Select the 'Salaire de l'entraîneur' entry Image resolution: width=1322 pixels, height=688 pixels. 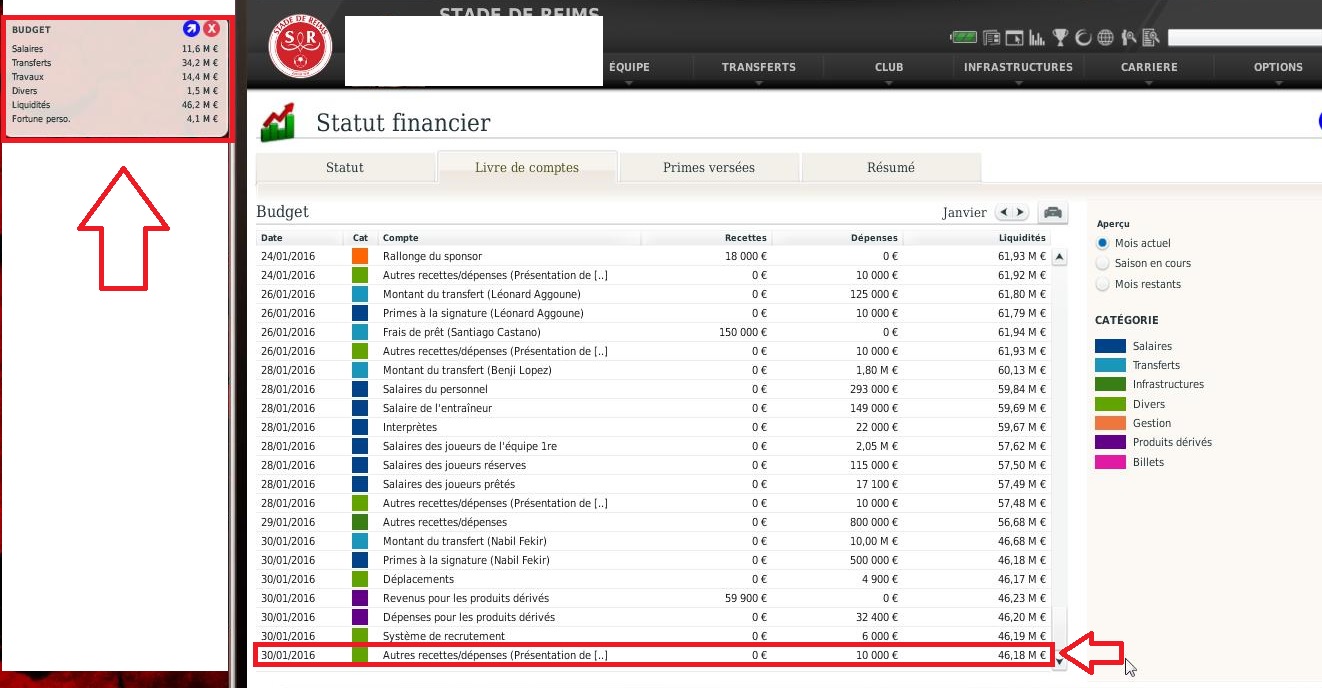[x=437, y=408]
